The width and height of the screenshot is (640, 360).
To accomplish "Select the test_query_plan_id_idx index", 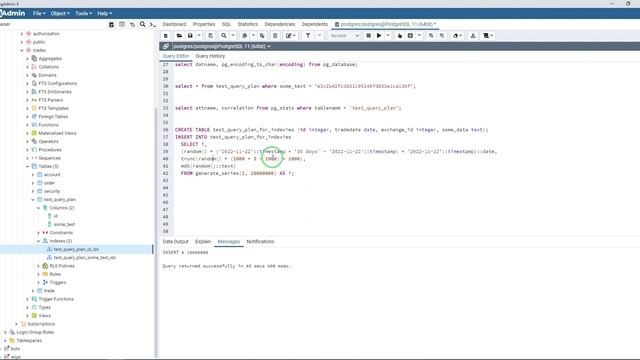I will (76, 249).
